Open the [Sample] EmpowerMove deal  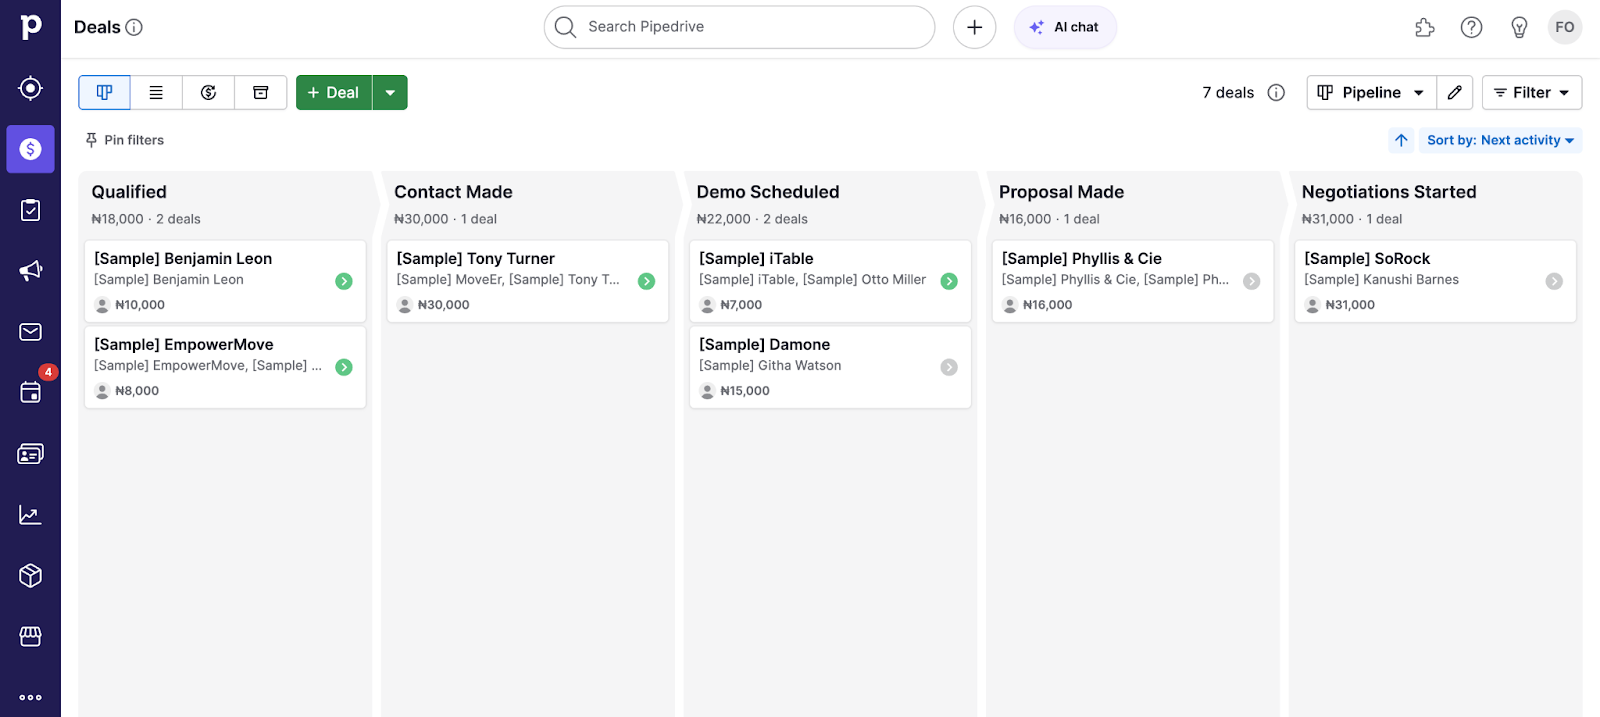[x=225, y=367]
